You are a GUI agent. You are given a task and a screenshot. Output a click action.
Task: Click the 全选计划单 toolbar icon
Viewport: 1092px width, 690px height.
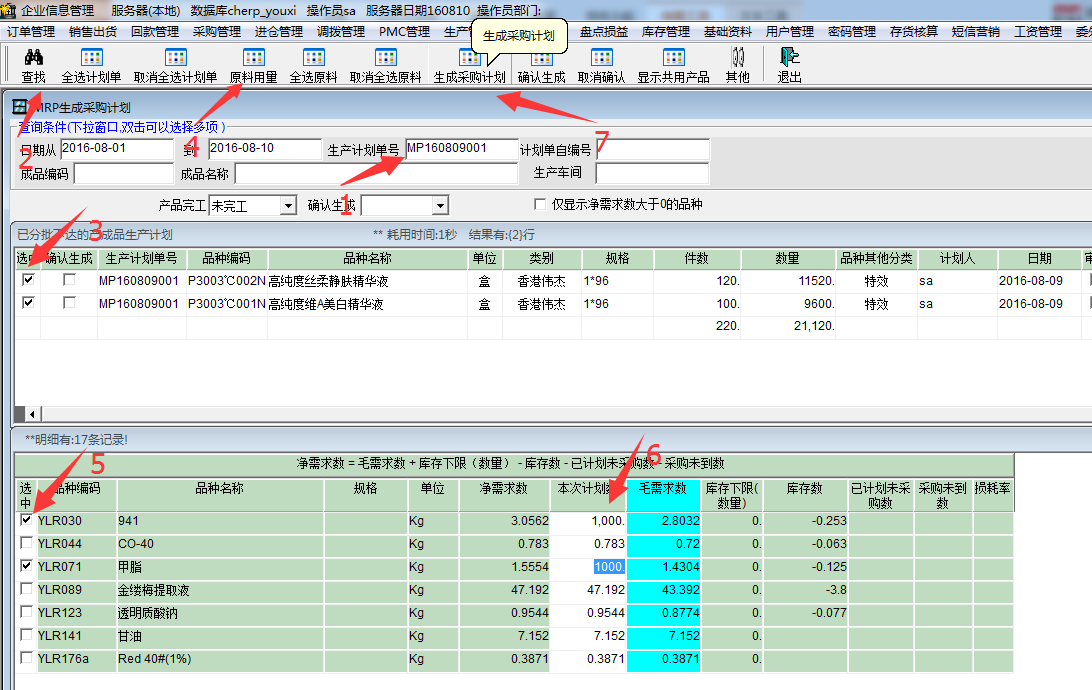pyautogui.click(x=91, y=58)
